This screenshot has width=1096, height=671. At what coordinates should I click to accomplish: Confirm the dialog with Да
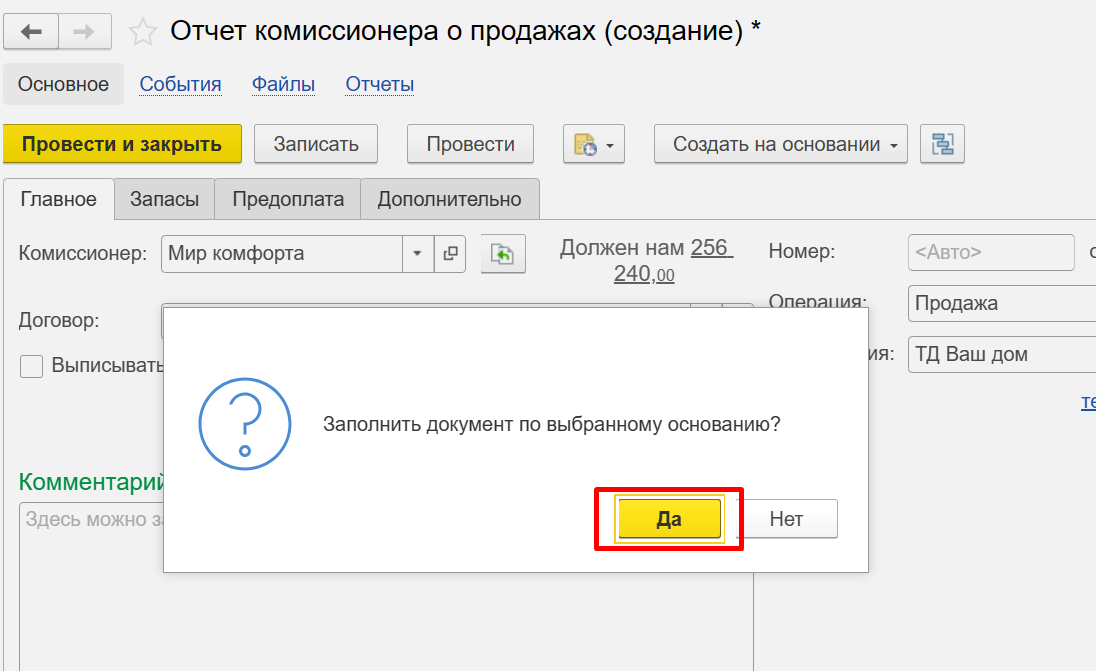(x=669, y=519)
